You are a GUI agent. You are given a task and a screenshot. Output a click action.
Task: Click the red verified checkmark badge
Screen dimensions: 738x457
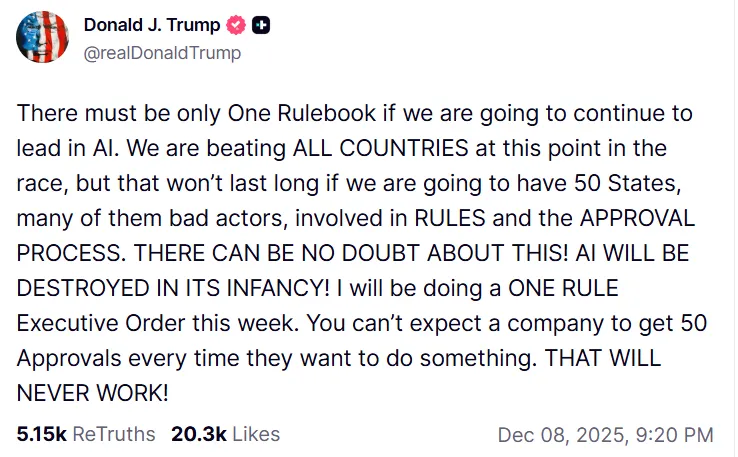[238, 26]
